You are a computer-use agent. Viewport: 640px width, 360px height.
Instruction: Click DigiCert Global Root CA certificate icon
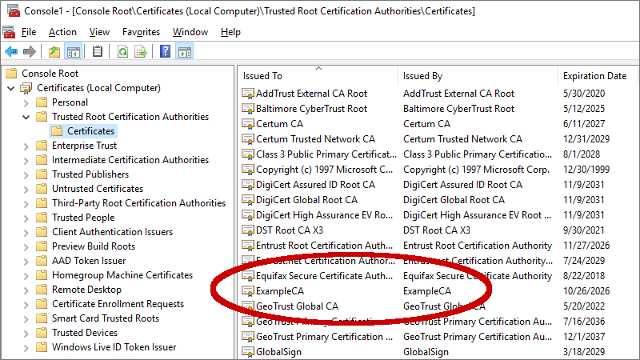[248, 200]
